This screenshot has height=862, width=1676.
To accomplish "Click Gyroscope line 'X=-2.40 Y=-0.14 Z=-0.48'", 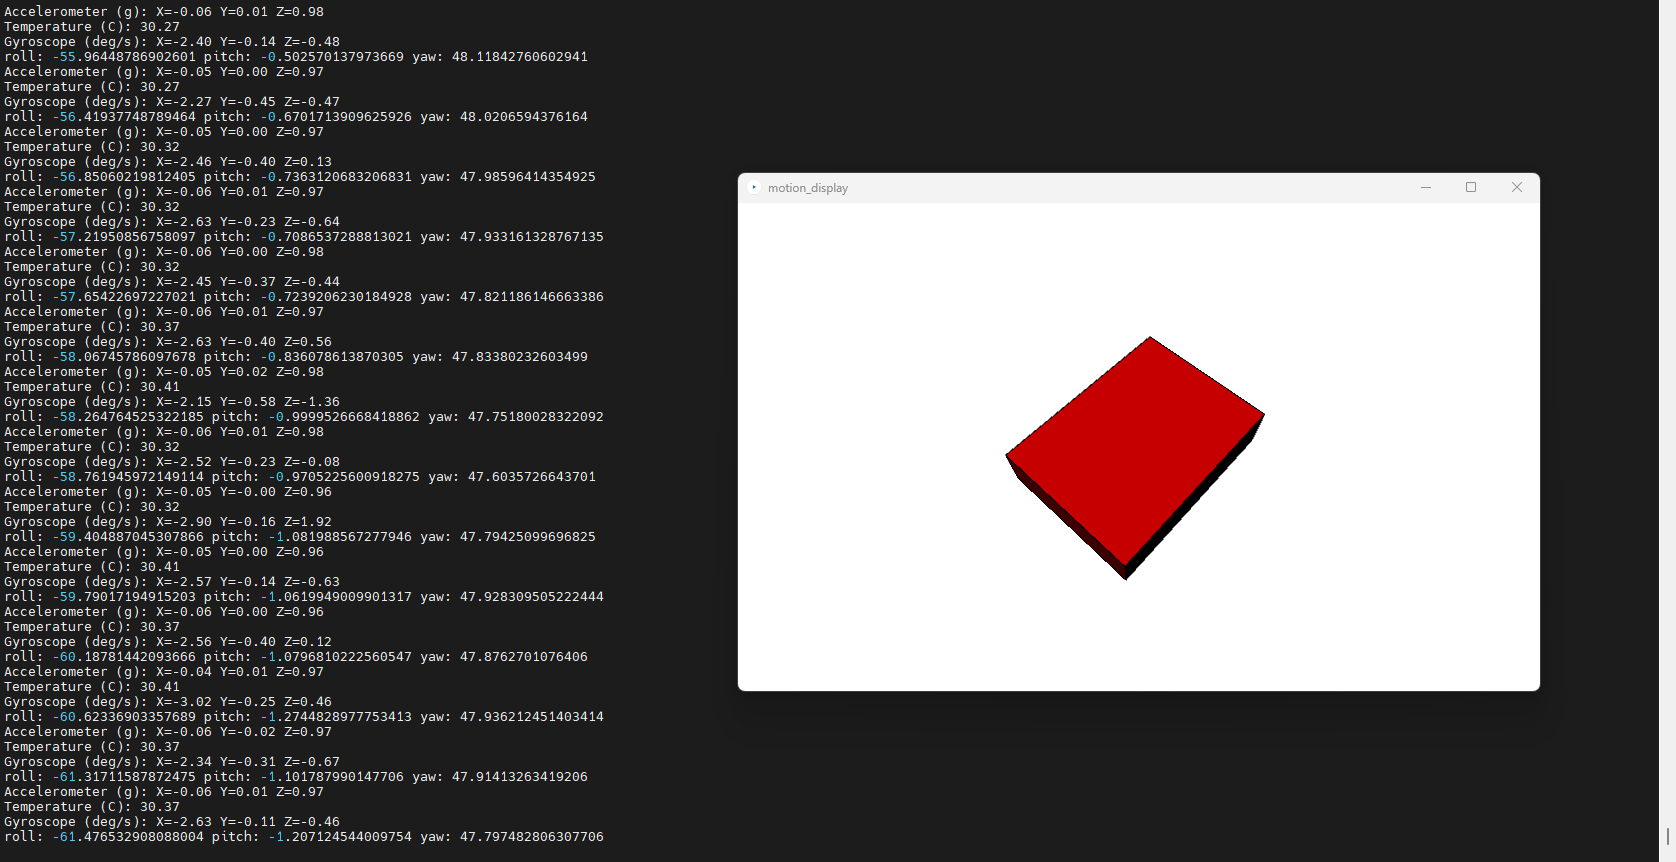I will (172, 42).
